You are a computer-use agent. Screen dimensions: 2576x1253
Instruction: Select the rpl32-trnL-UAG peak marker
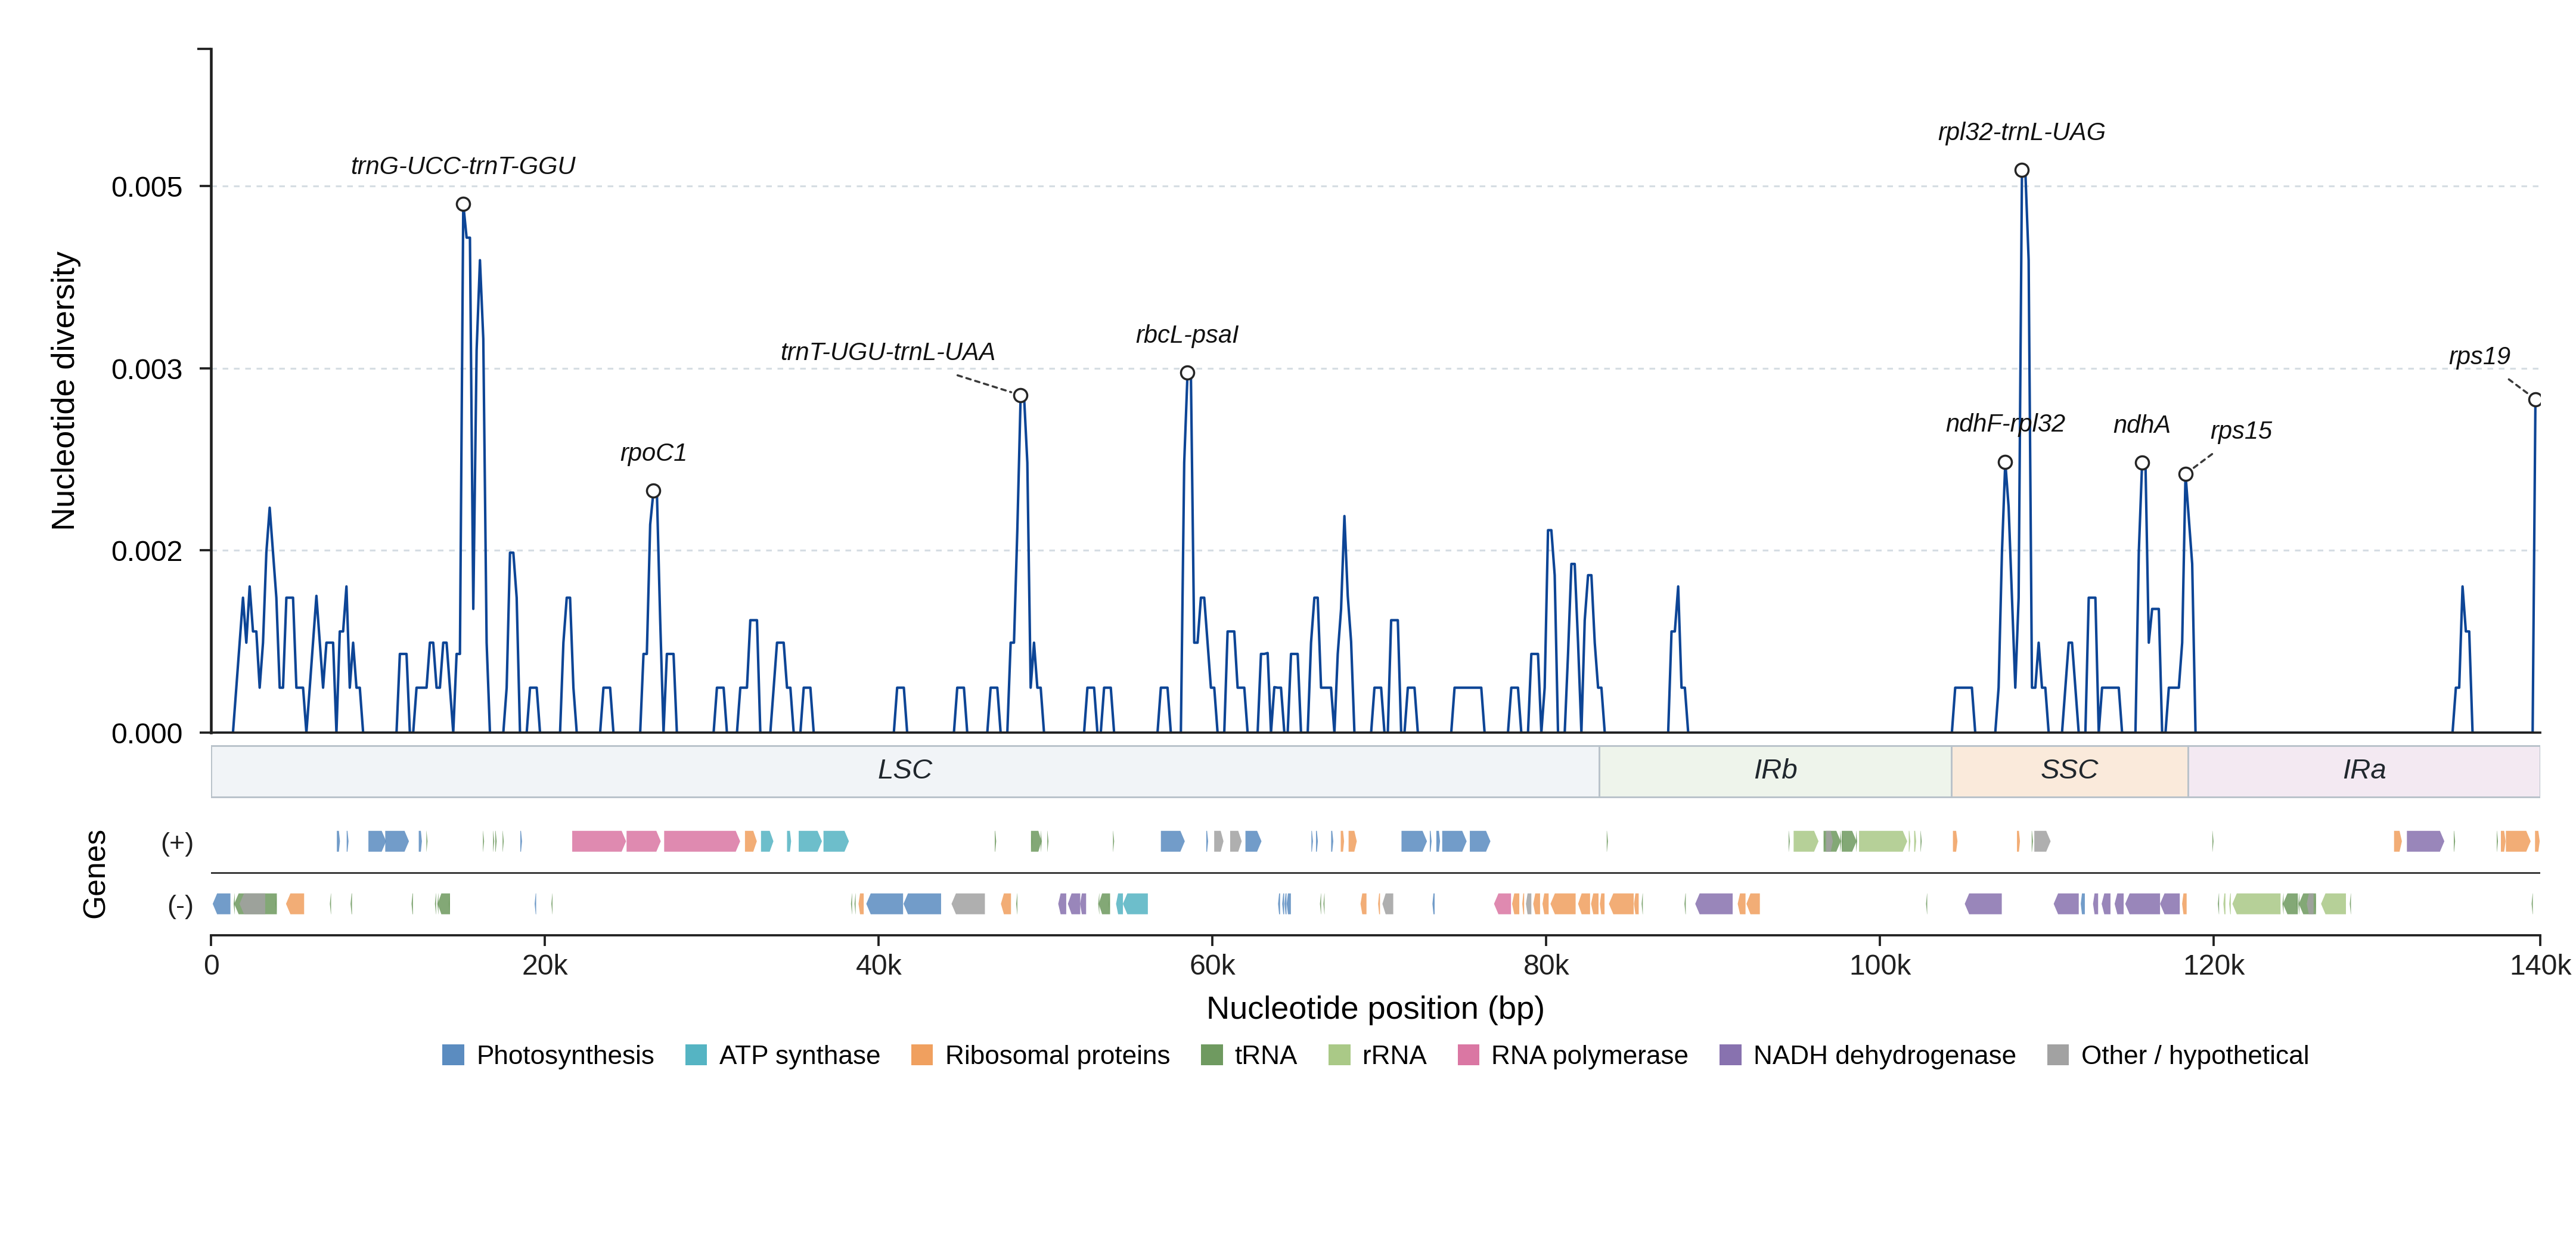click(2022, 170)
